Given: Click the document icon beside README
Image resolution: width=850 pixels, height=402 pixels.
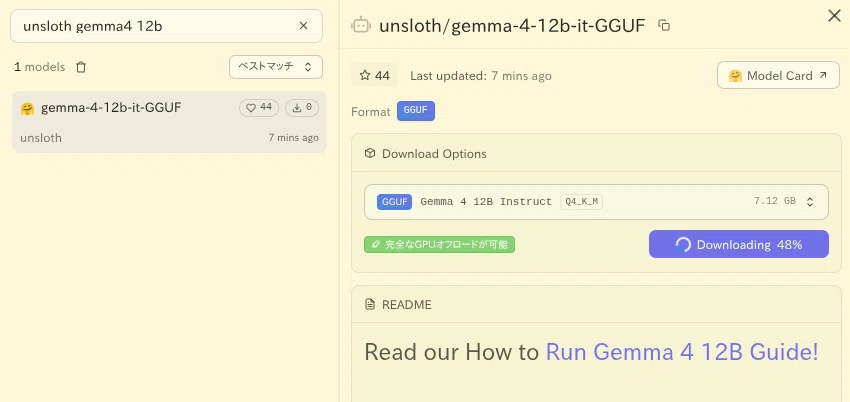Looking at the screenshot, I should (x=370, y=304).
